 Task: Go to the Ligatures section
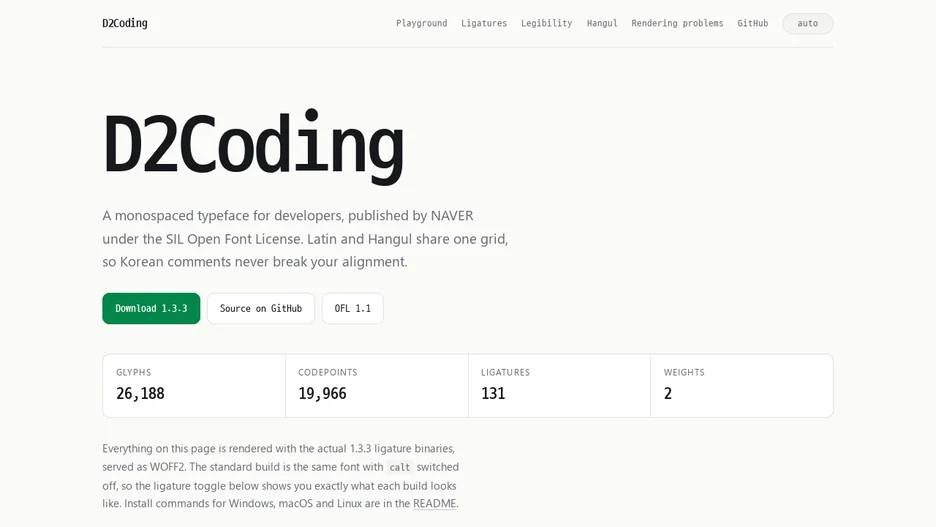tap(484, 23)
